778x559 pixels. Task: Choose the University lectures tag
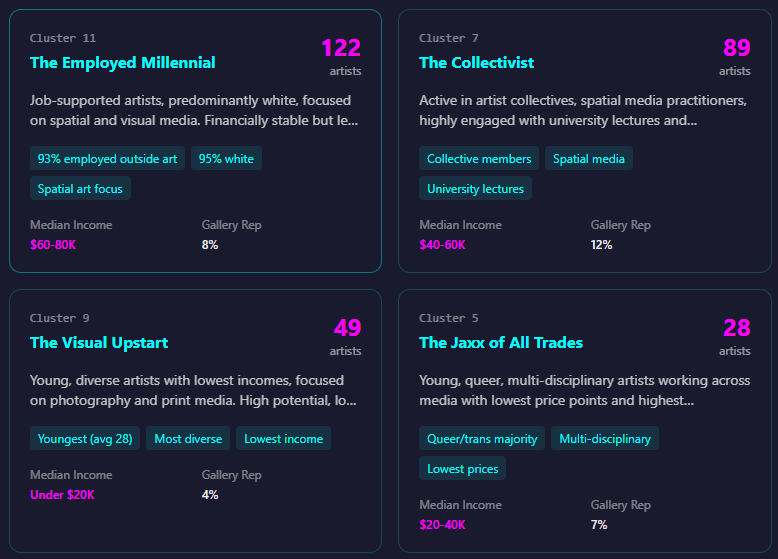pos(475,188)
